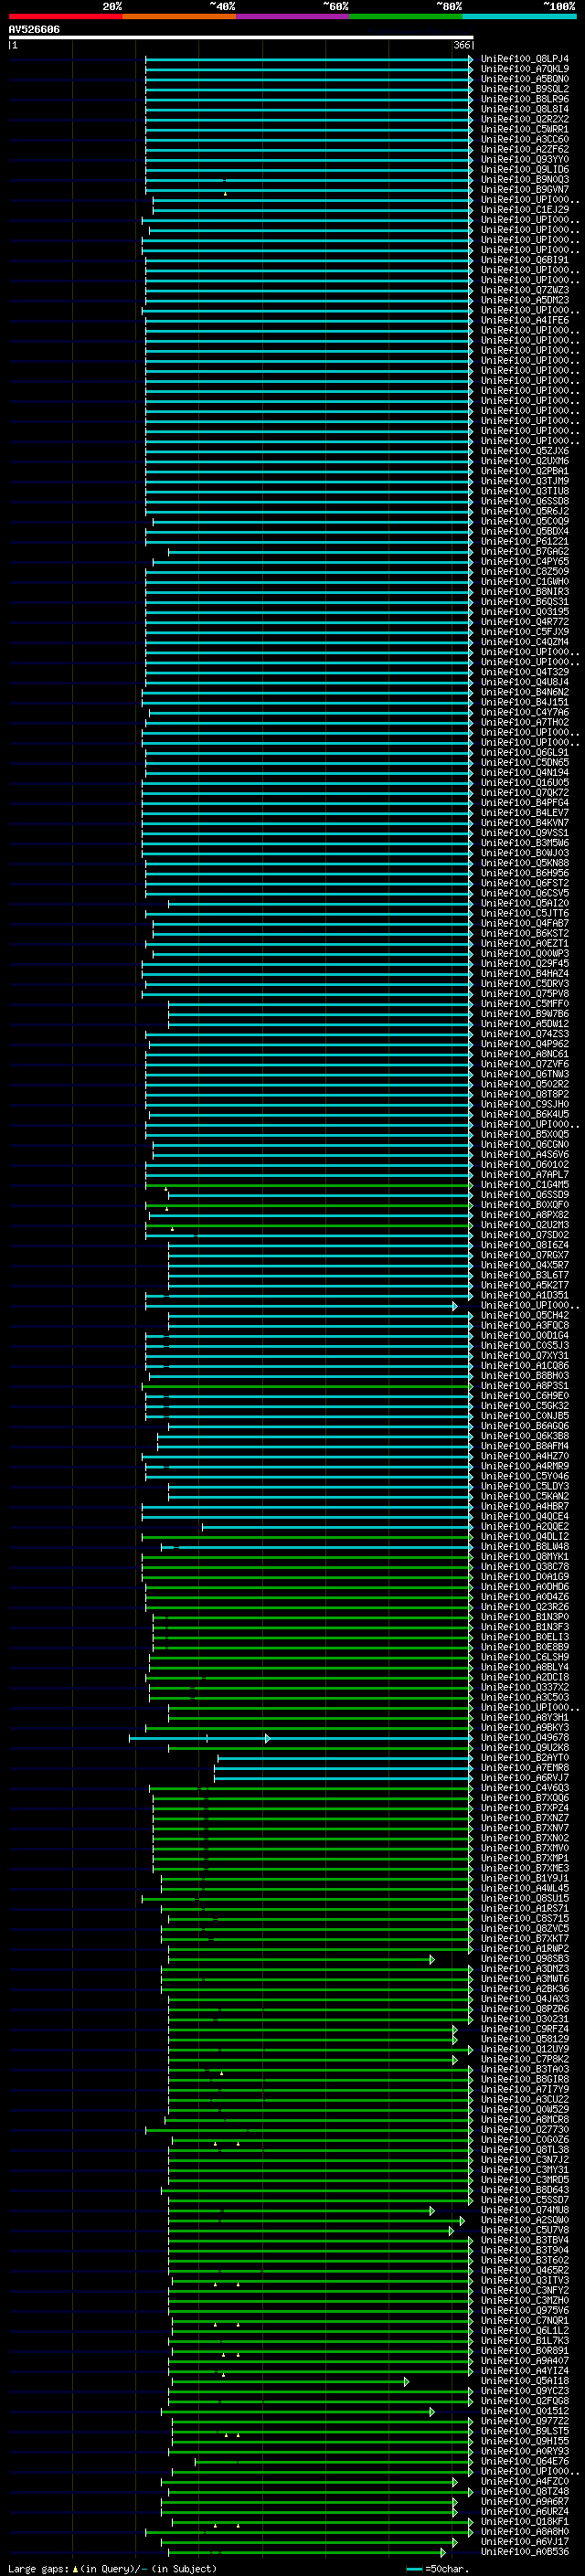
Task: Select hit label UniRef100_A8P3S1
Action: tap(525, 1386)
